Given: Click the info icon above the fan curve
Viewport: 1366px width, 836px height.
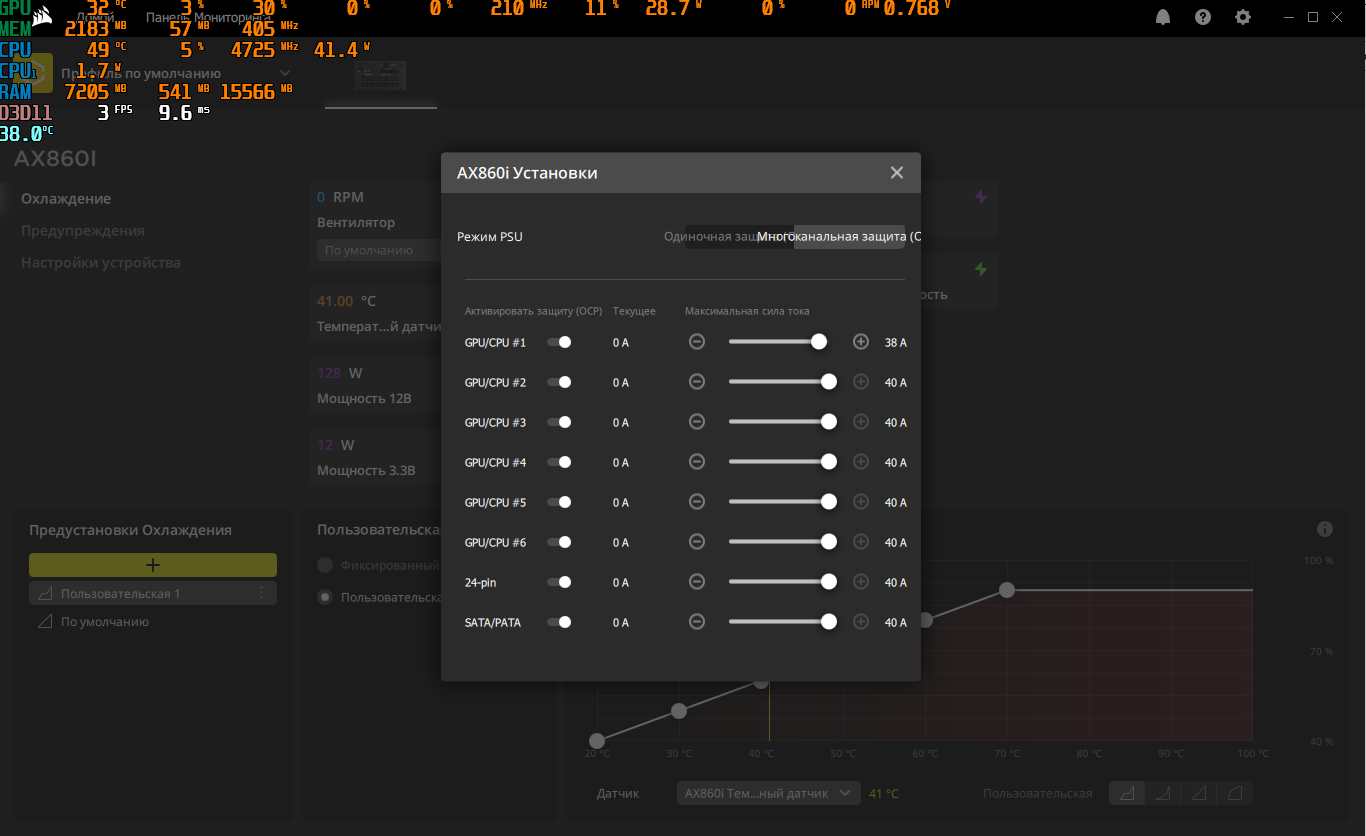Looking at the screenshot, I should (x=1325, y=529).
